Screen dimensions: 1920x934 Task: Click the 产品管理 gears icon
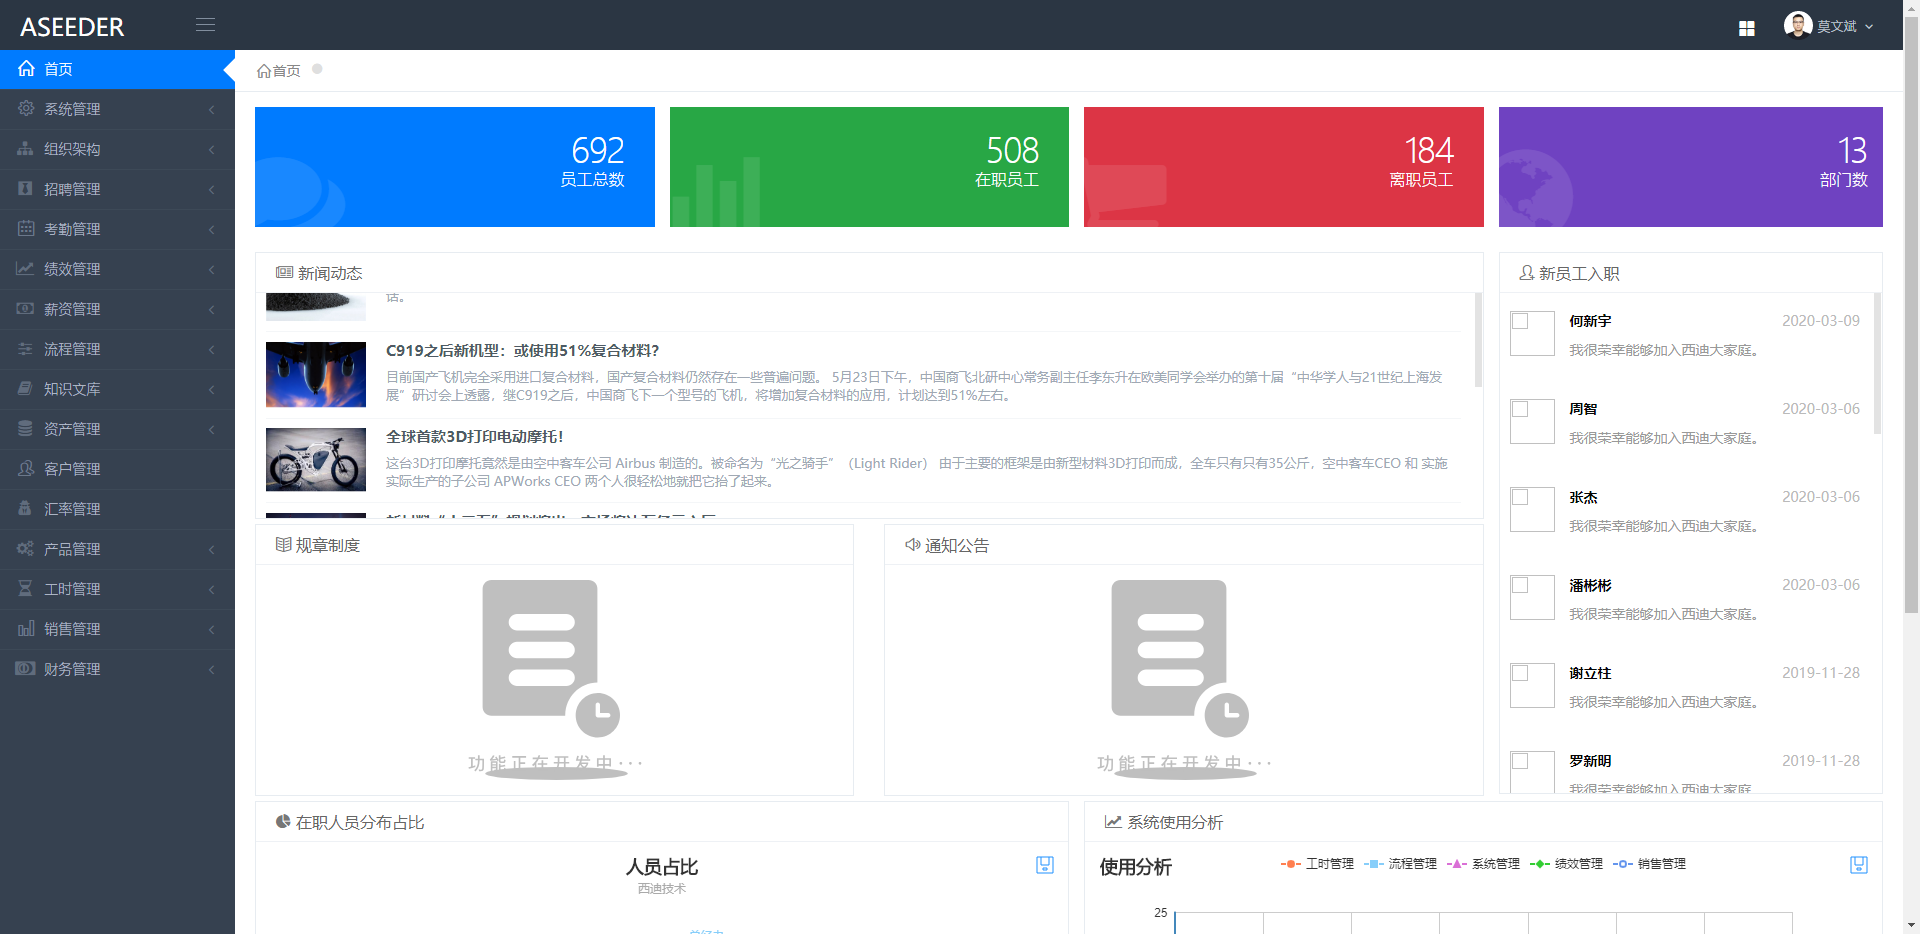click(26, 548)
